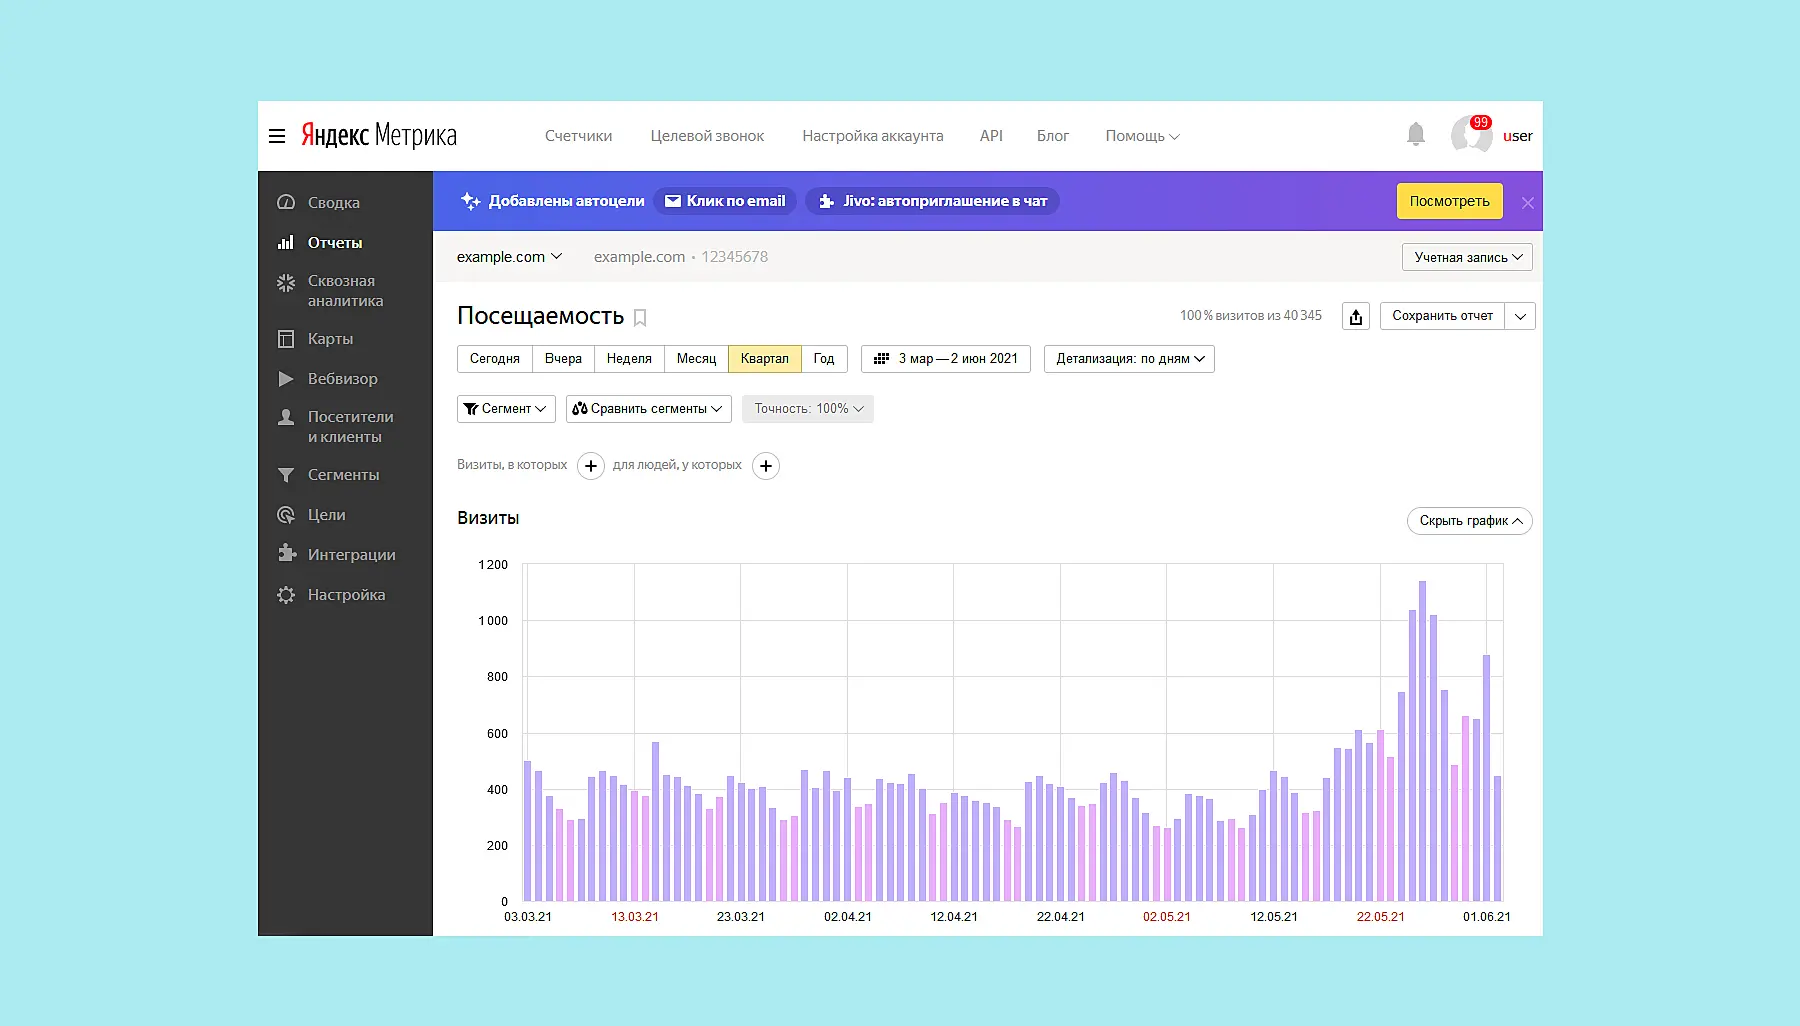The width and height of the screenshot is (1800, 1026).
Task: Click the Сохранить отчет button
Action: click(x=1442, y=316)
